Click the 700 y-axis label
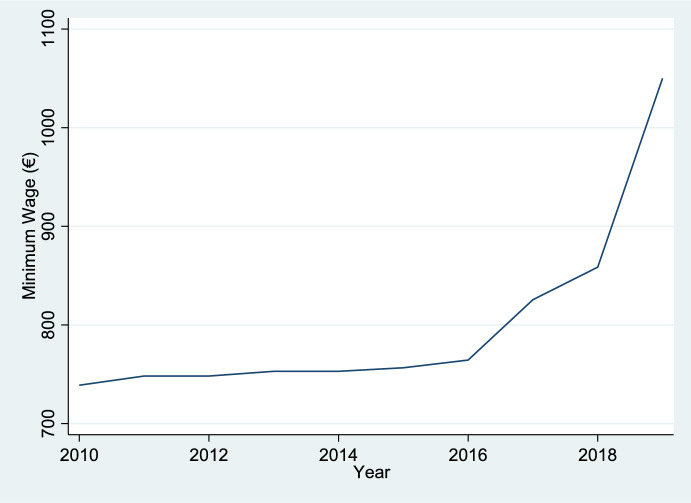 tap(47, 423)
